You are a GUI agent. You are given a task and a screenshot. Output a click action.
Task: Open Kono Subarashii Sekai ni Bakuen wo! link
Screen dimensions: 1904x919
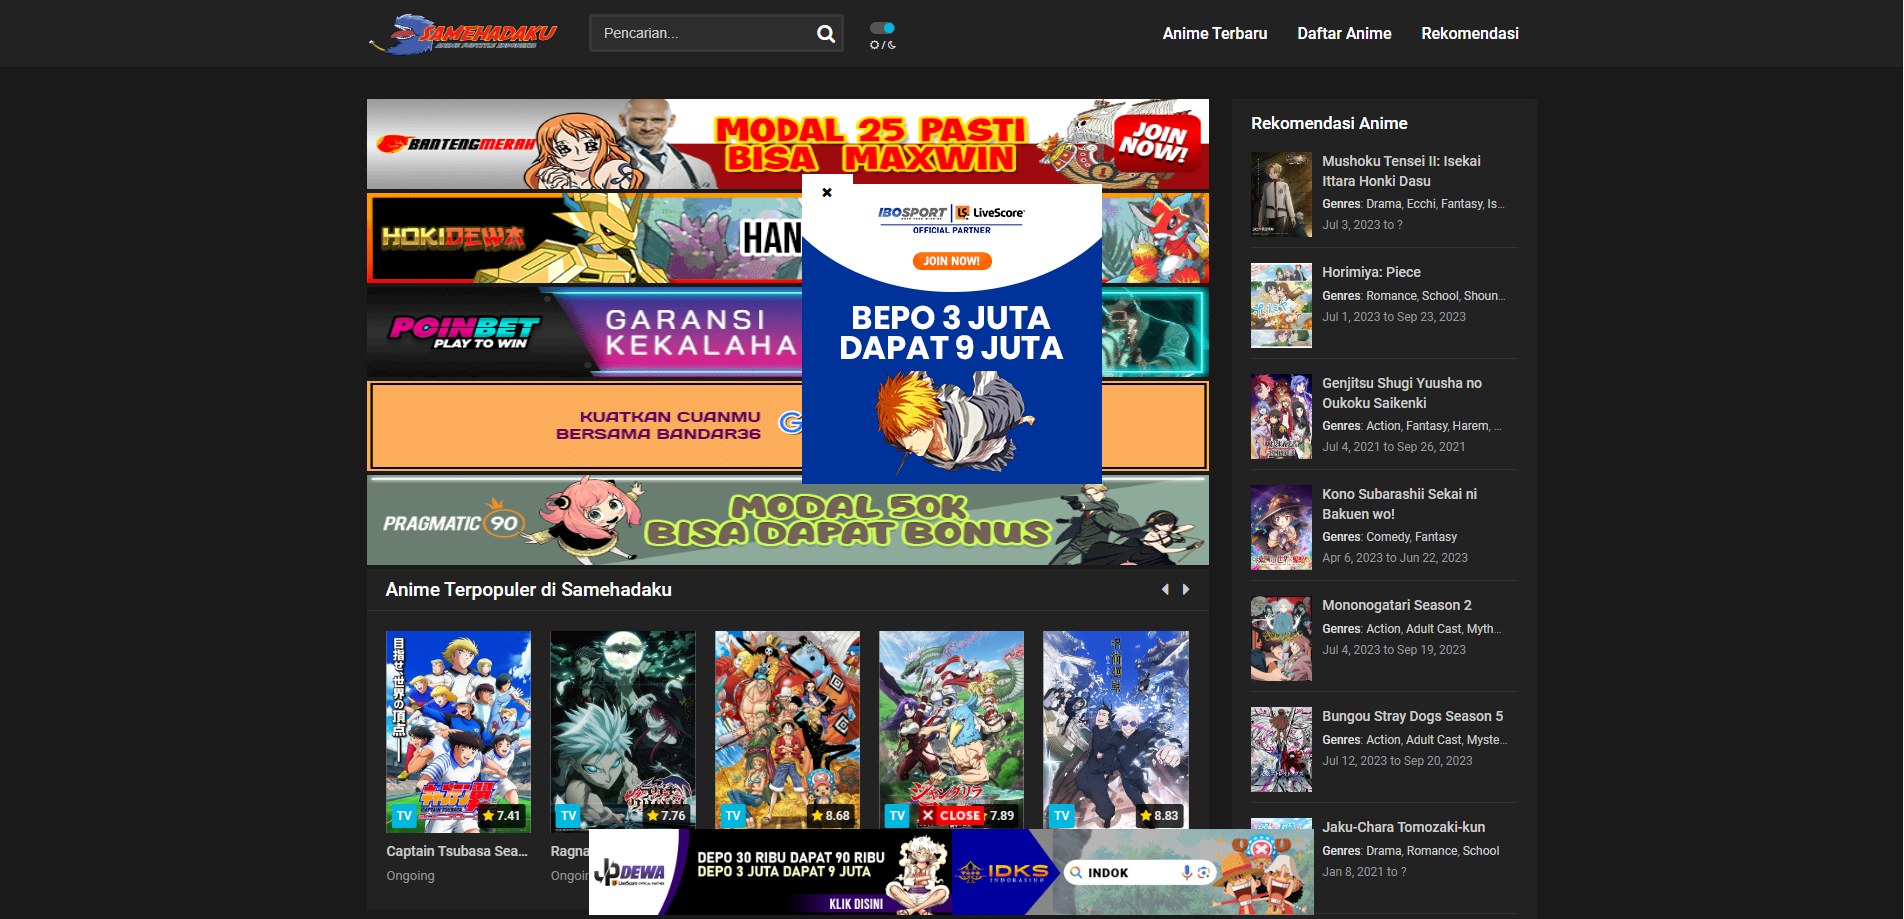pos(1399,504)
